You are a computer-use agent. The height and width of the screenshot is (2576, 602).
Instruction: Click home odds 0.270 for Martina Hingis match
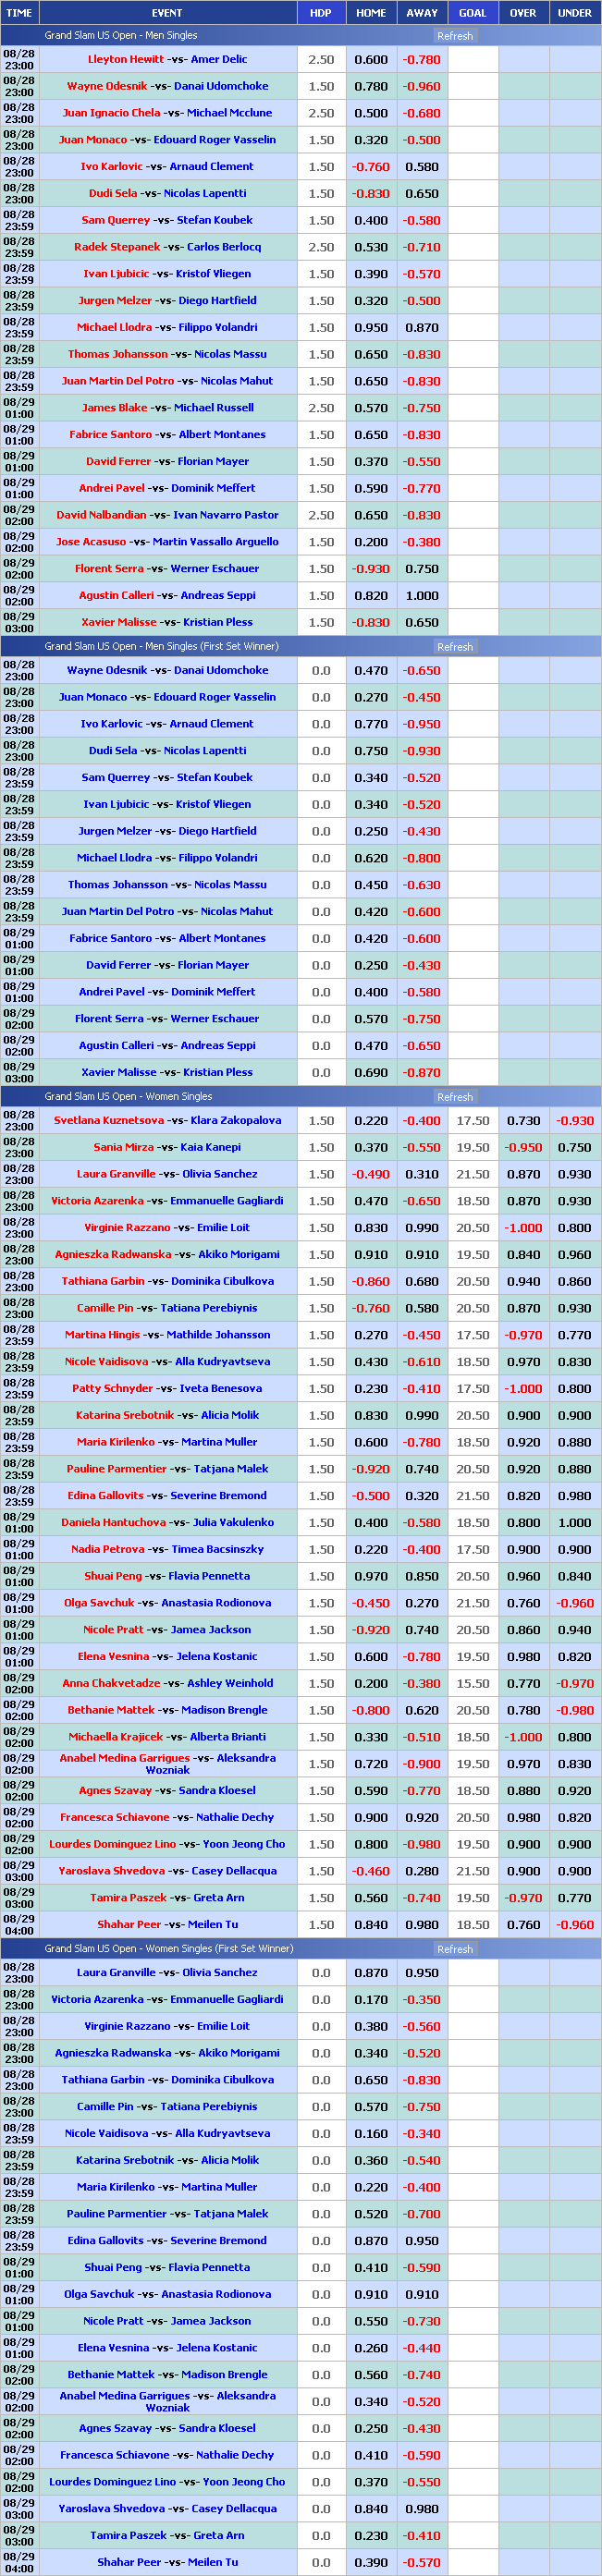tap(371, 1335)
